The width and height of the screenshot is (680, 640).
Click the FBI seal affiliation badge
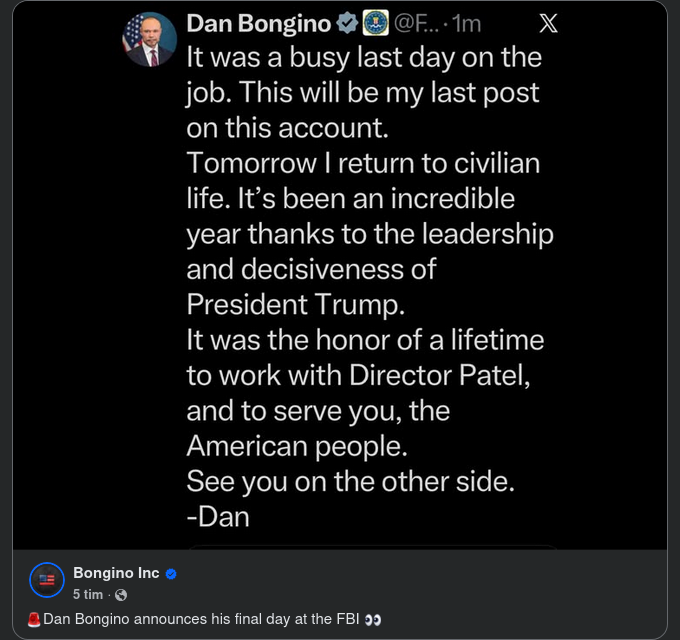click(375, 23)
